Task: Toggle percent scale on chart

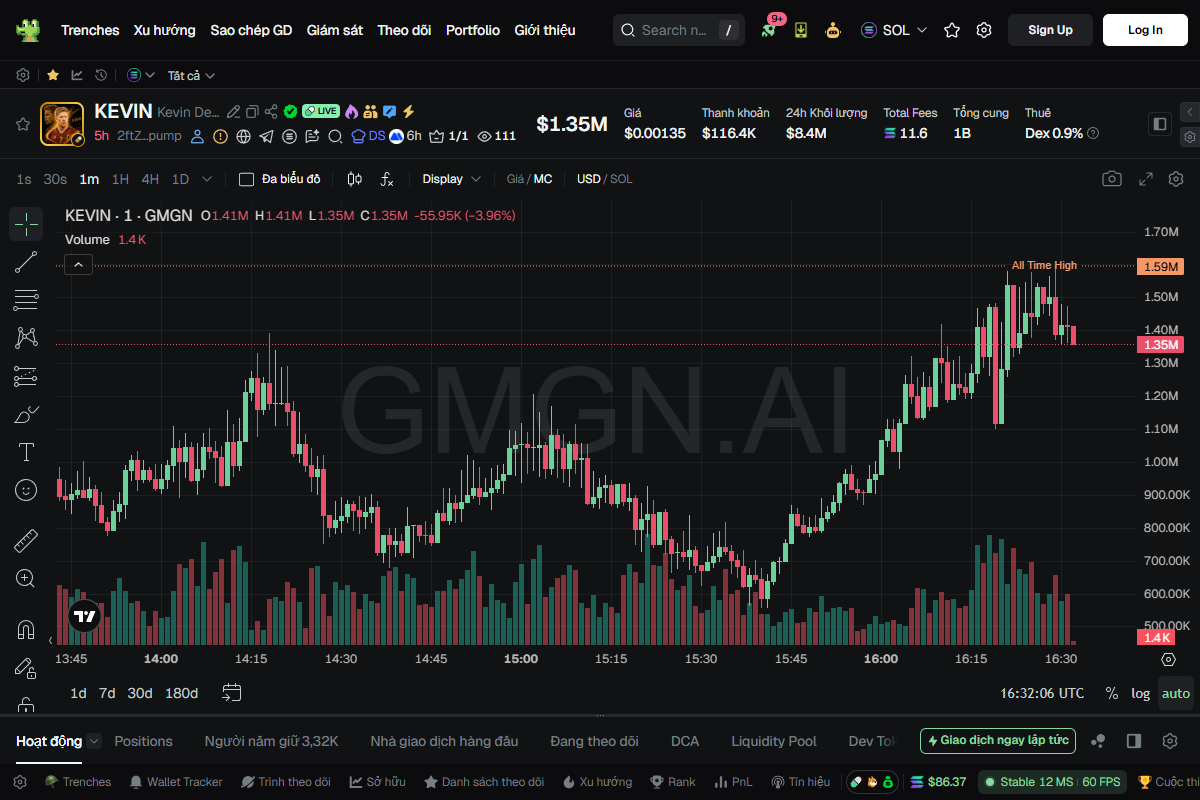Action: [1112, 693]
